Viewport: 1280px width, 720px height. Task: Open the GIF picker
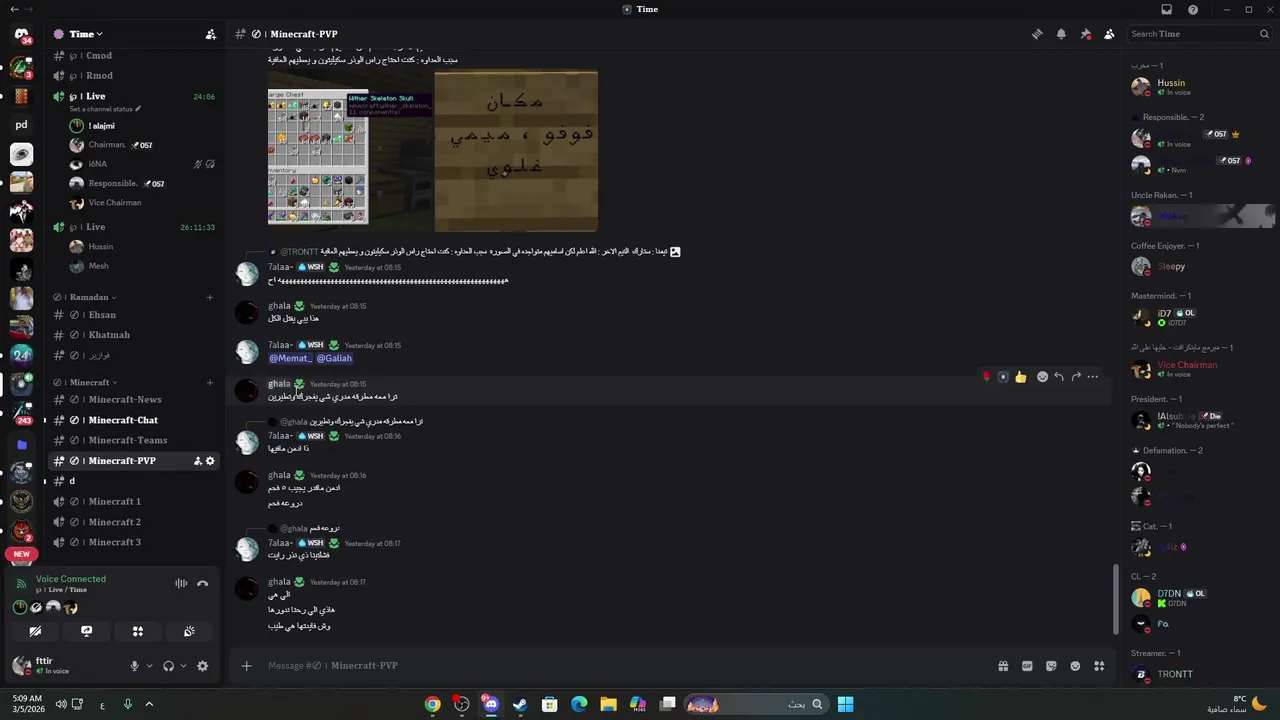[1027, 666]
